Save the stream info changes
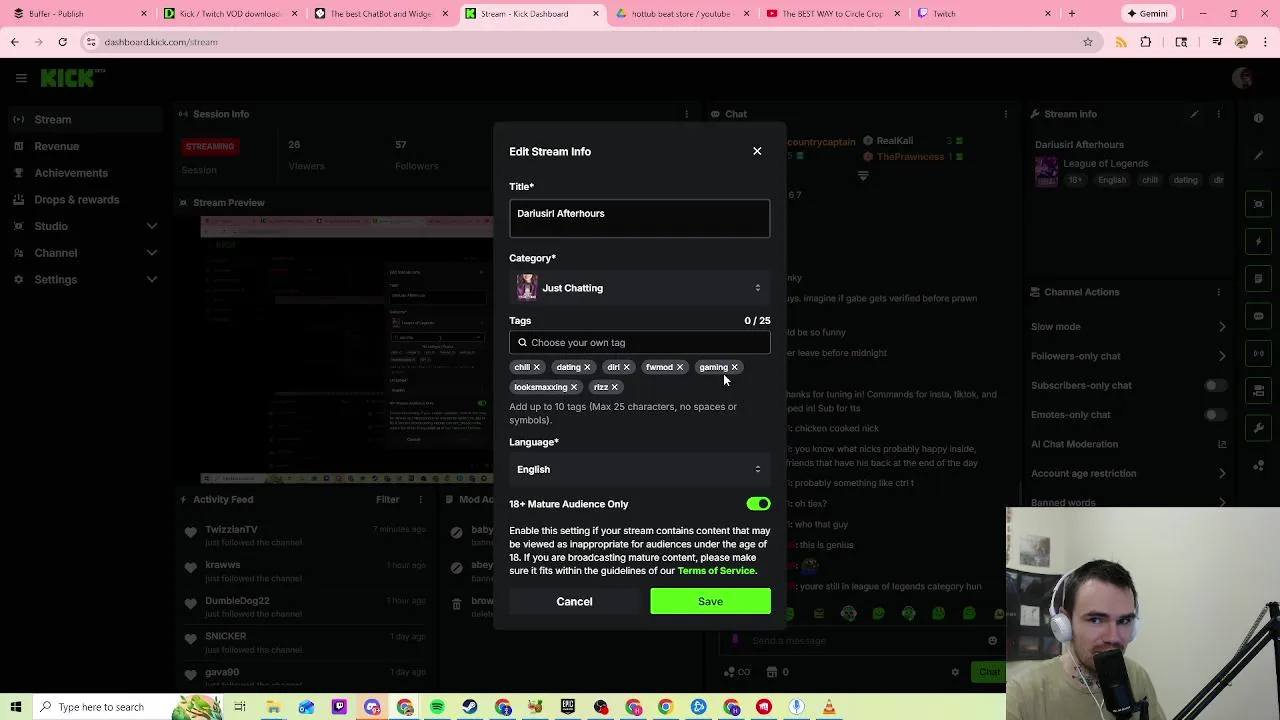The height and width of the screenshot is (720, 1280). pos(710,601)
